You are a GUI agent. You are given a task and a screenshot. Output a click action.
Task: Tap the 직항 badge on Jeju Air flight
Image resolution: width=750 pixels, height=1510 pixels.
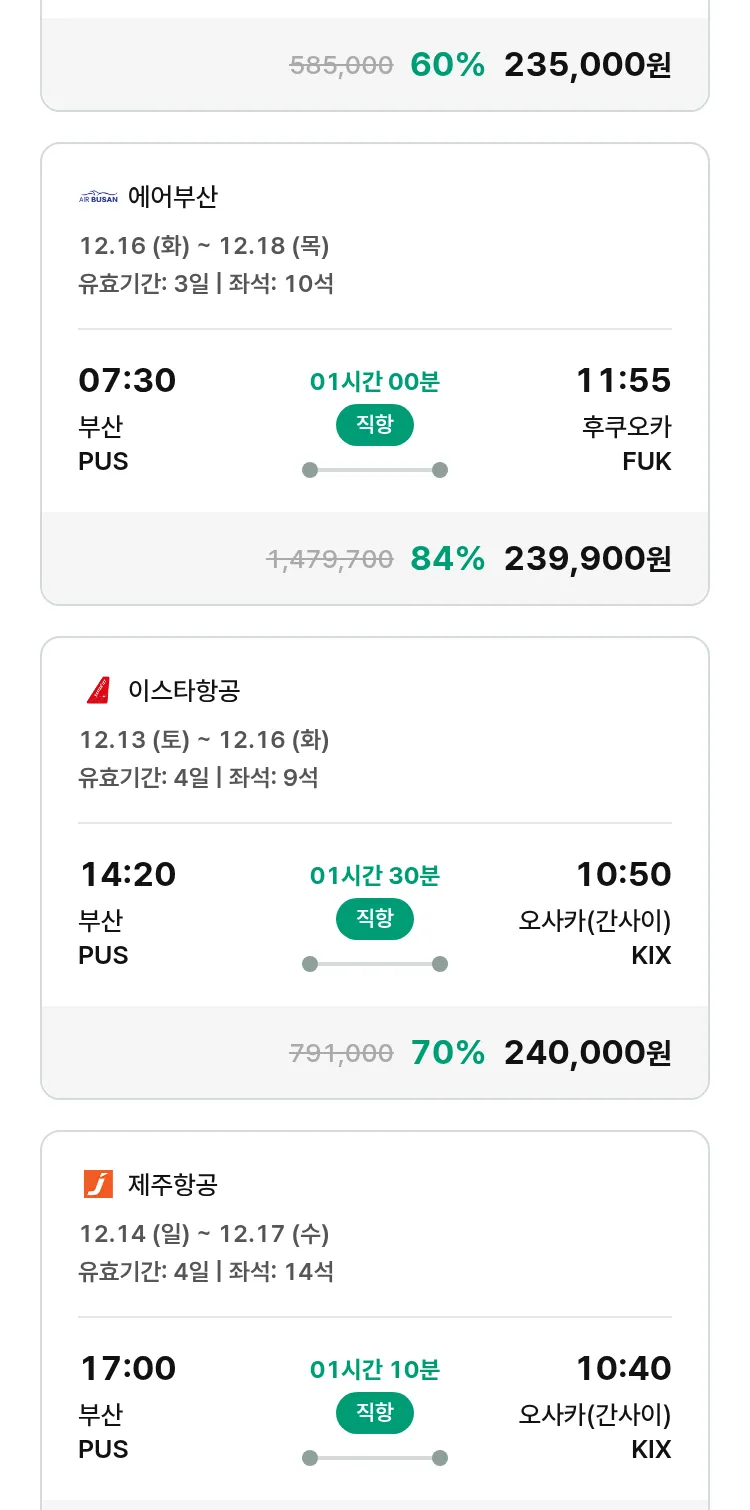coord(374,1413)
